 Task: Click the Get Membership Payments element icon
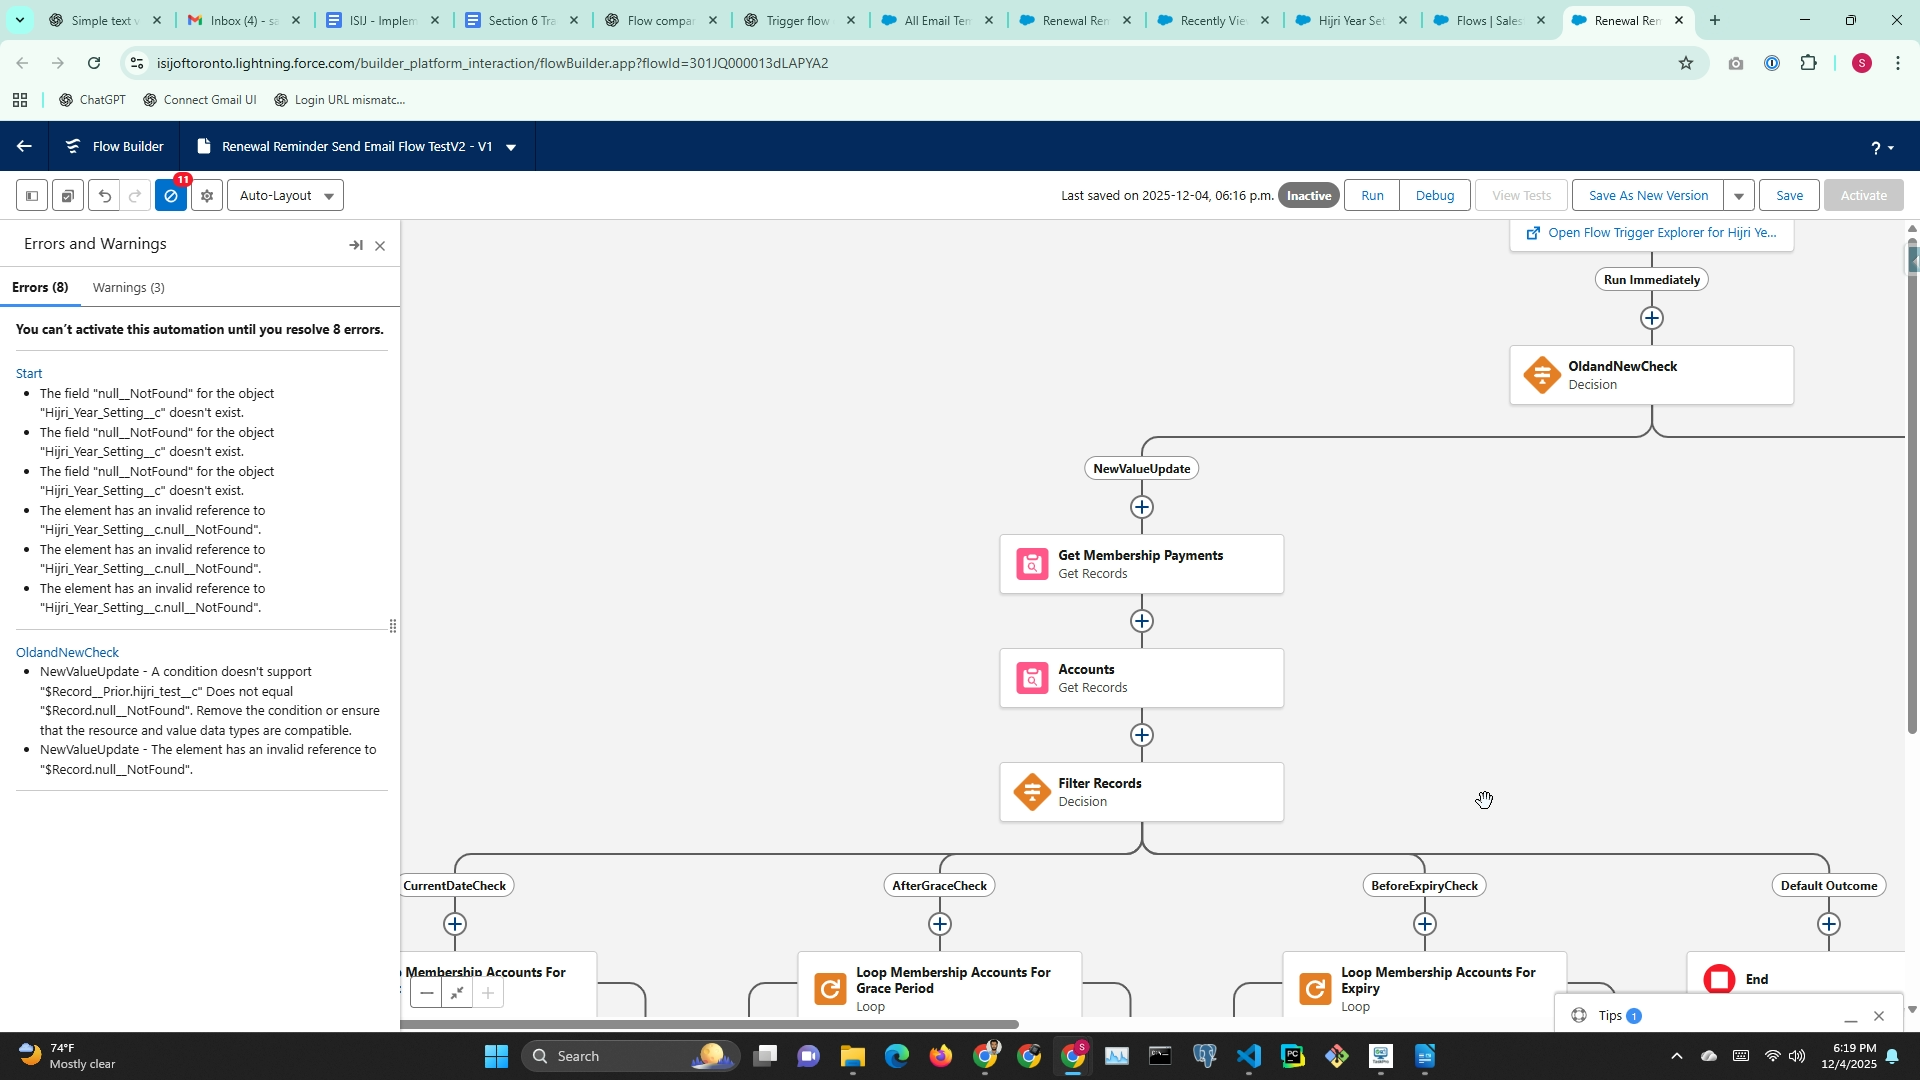[1031, 564]
